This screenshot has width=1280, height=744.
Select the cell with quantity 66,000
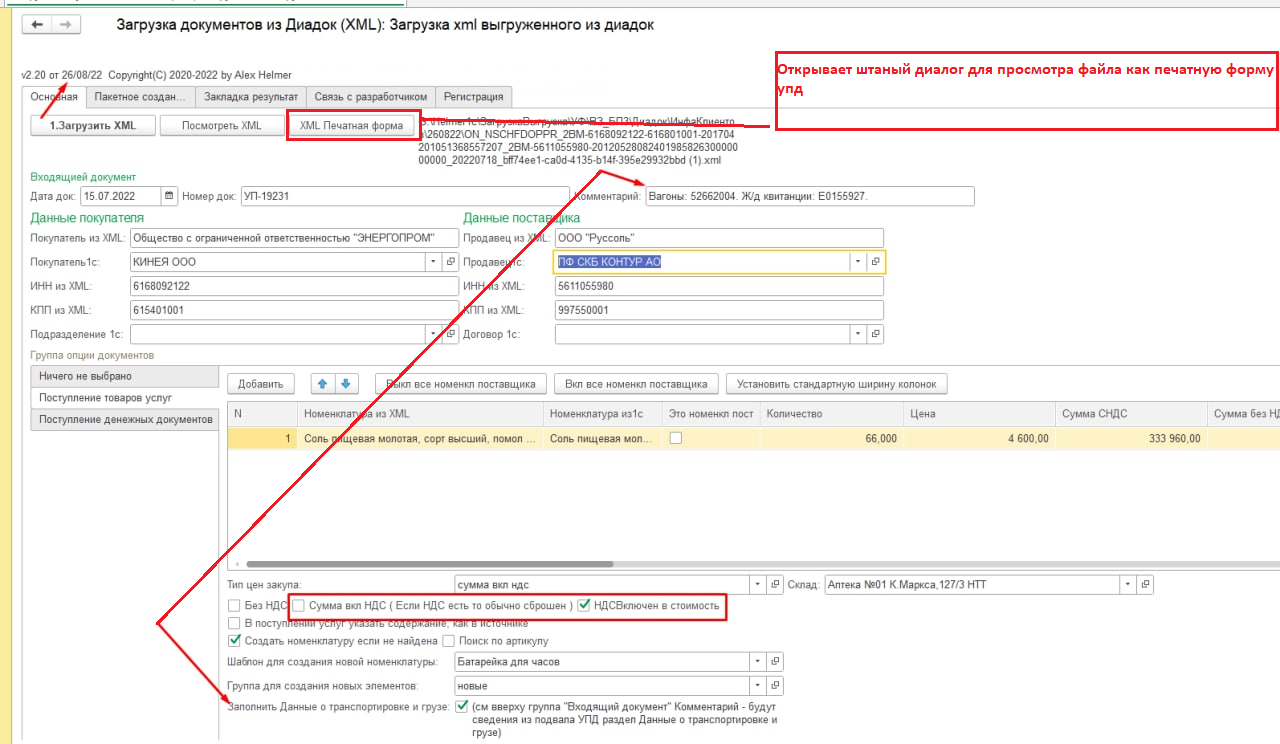(x=832, y=438)
